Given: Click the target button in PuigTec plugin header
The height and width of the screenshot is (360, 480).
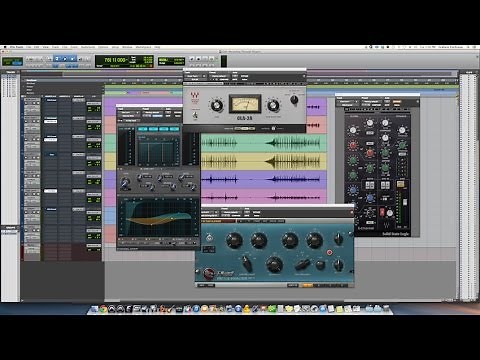Looking at the screenshot, I should click(351, 212).
